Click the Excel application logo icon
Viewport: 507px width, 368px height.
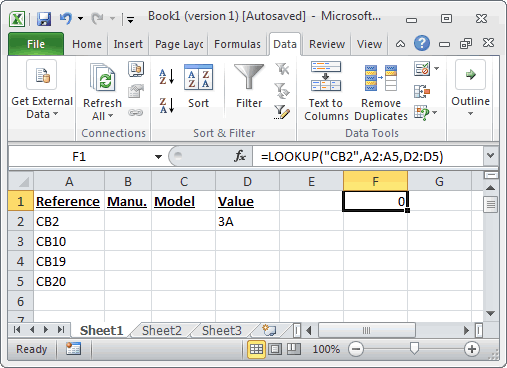click(17, 19)
